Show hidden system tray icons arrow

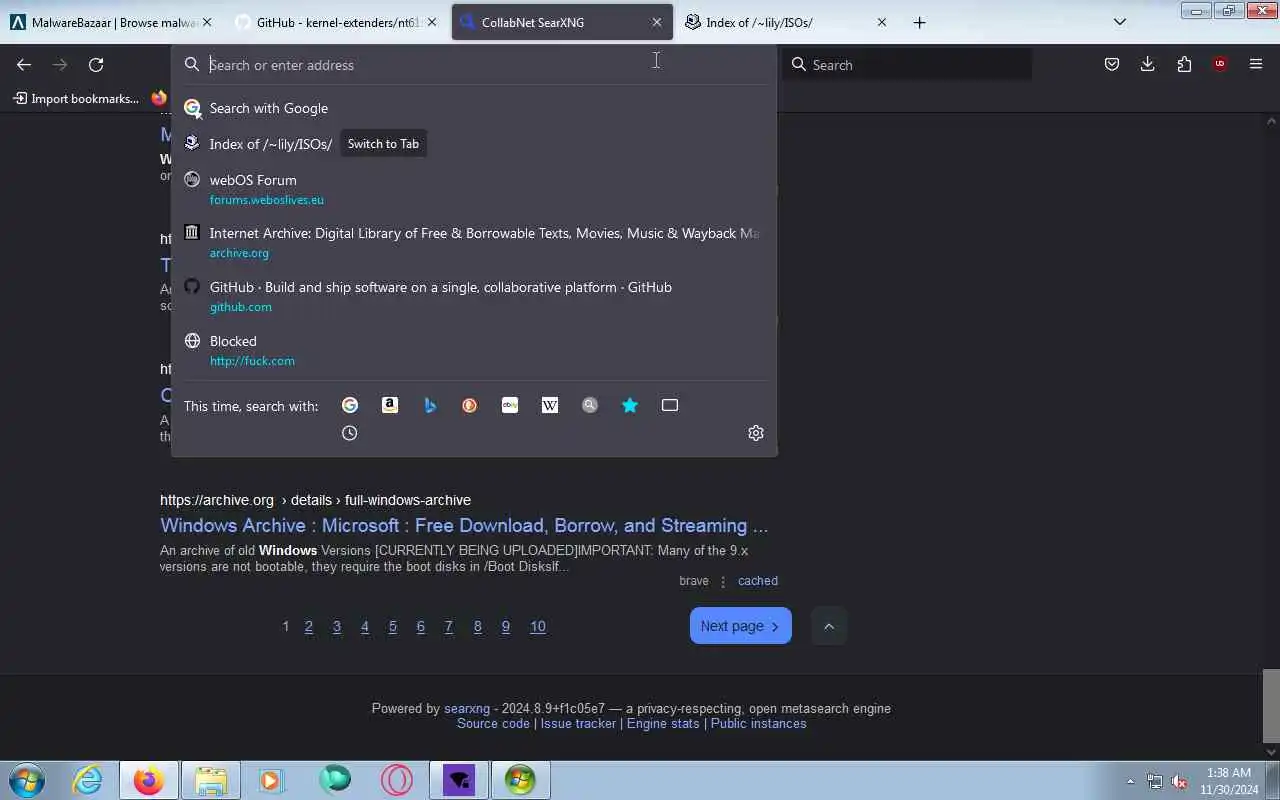(1131, 781)
